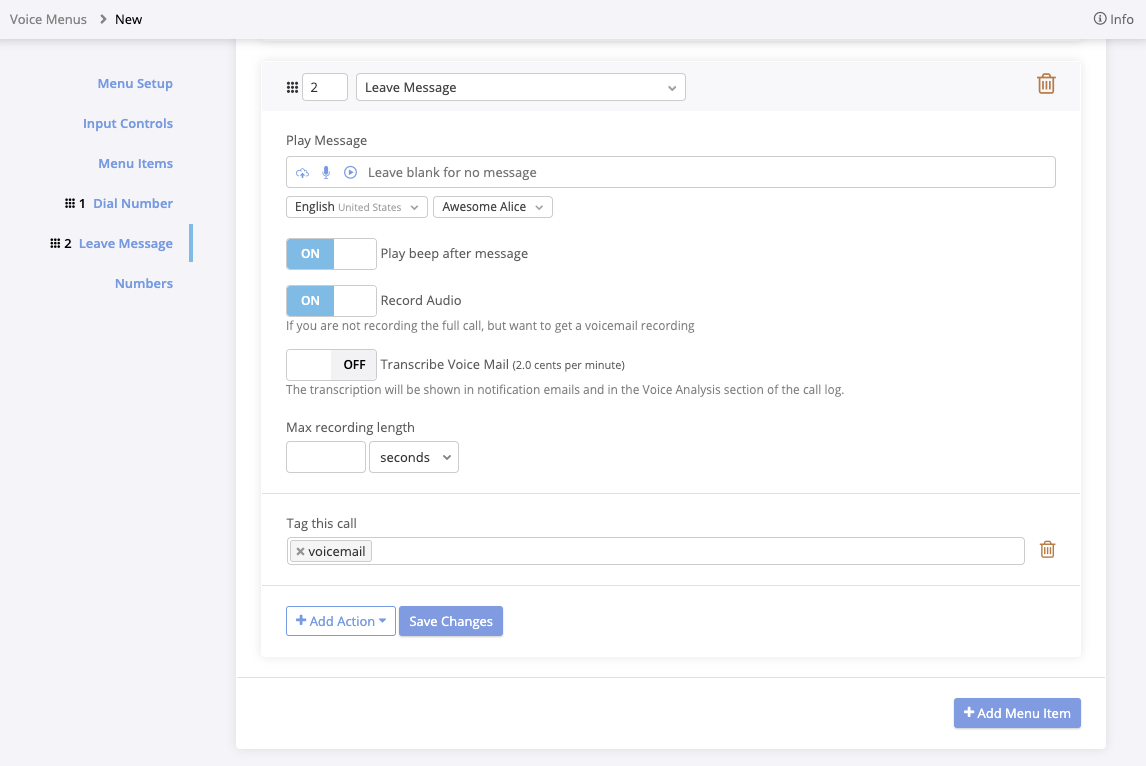
Task: Click the Save Changes button
Action: tap(451, 621)
